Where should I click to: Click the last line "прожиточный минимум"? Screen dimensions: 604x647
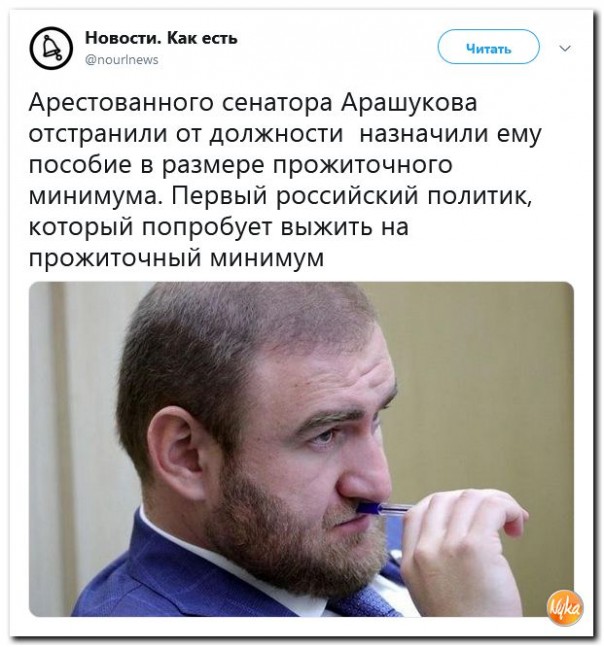[x=176, y=259]
